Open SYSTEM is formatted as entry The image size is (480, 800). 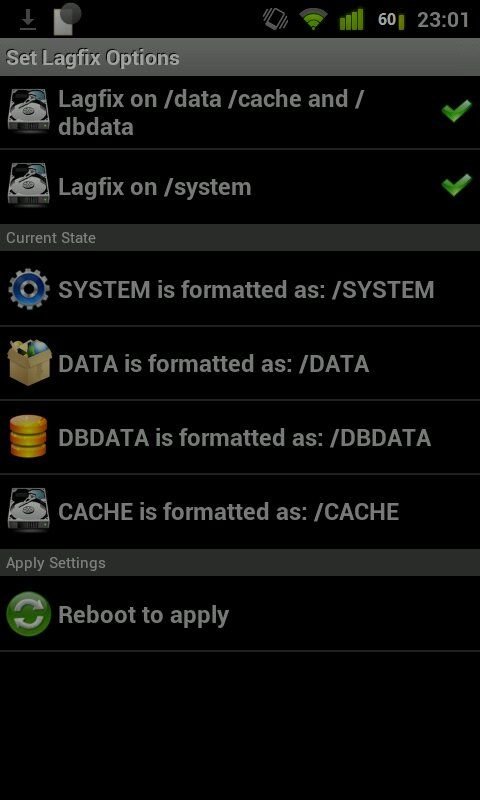(240, 289)
